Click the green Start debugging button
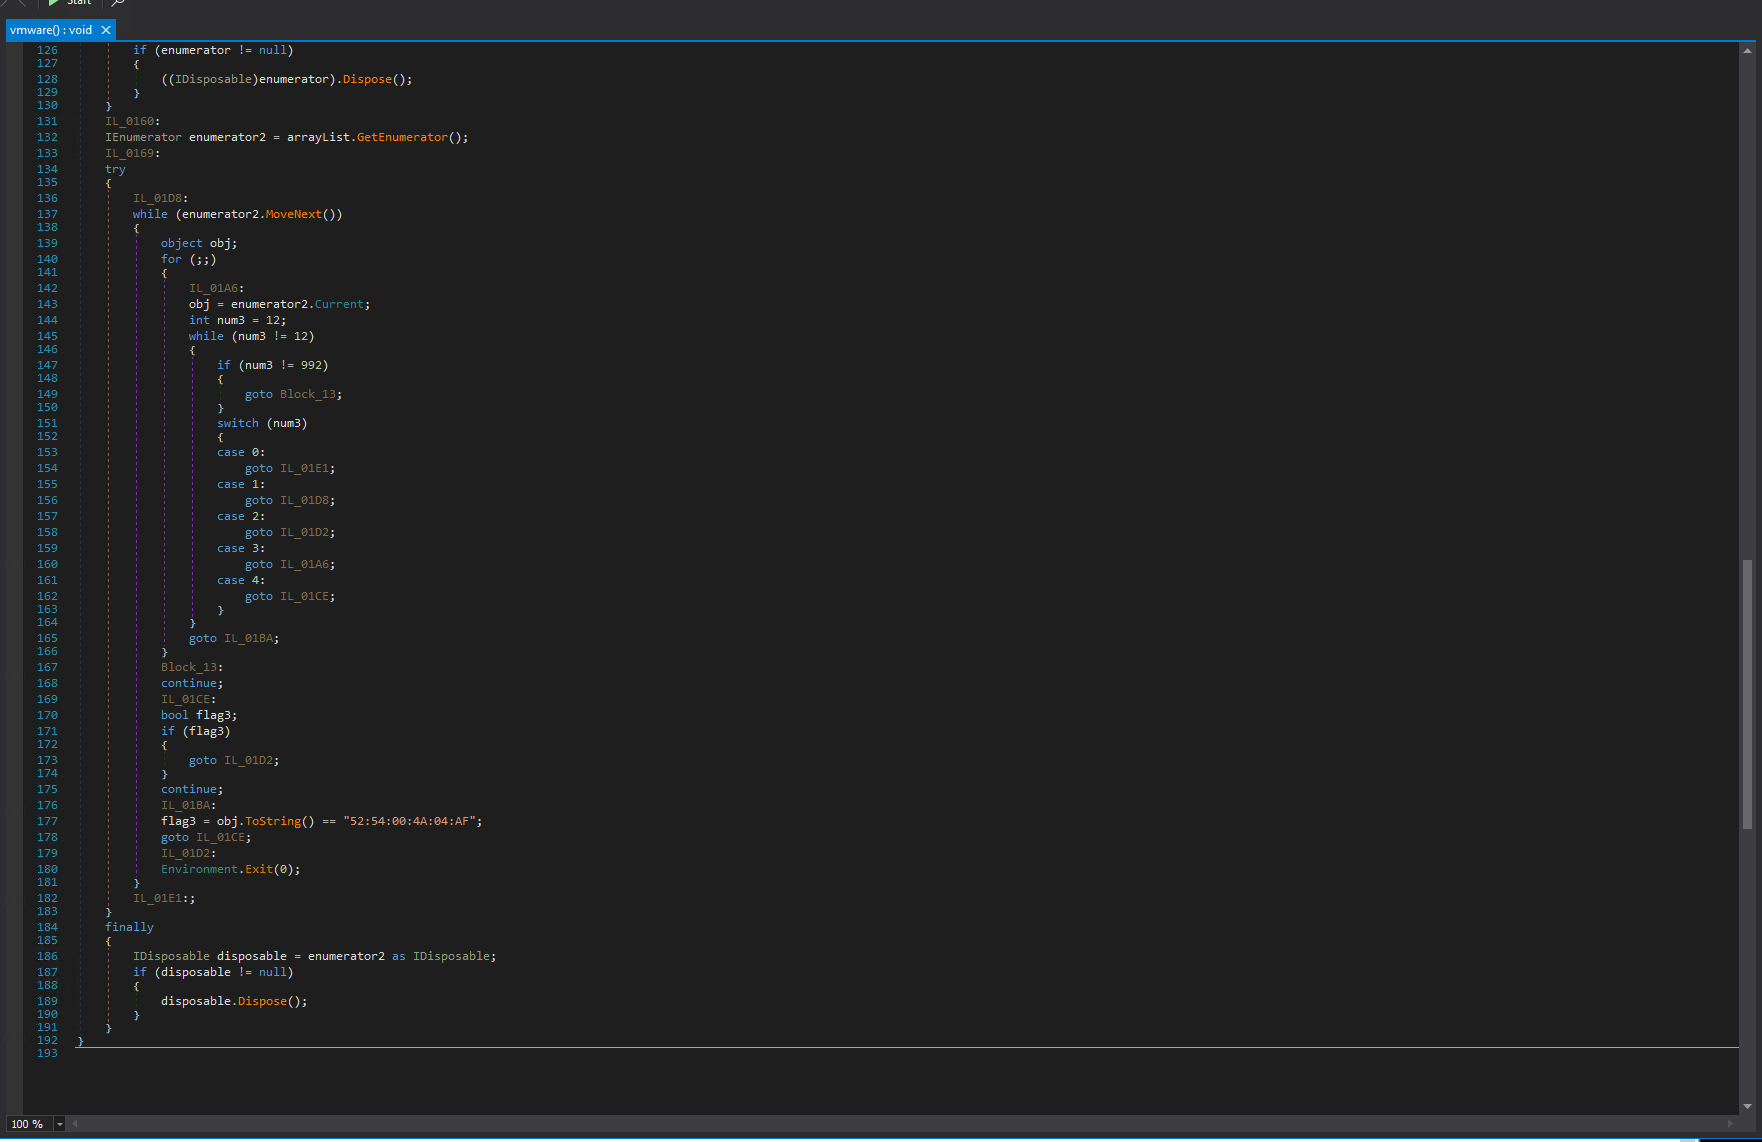The width and height of the screenshot is (1762, 1142). click(x=69, y=3)
